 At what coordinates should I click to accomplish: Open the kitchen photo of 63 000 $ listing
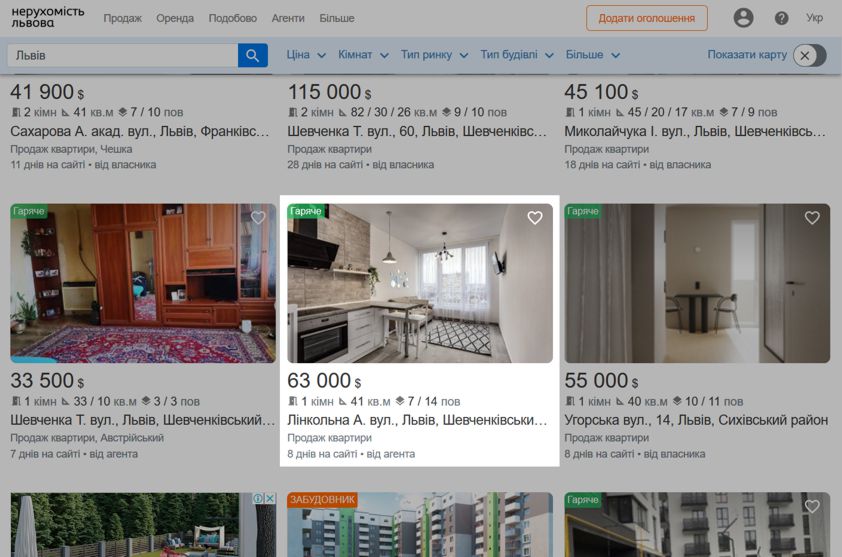coord(420,283)
